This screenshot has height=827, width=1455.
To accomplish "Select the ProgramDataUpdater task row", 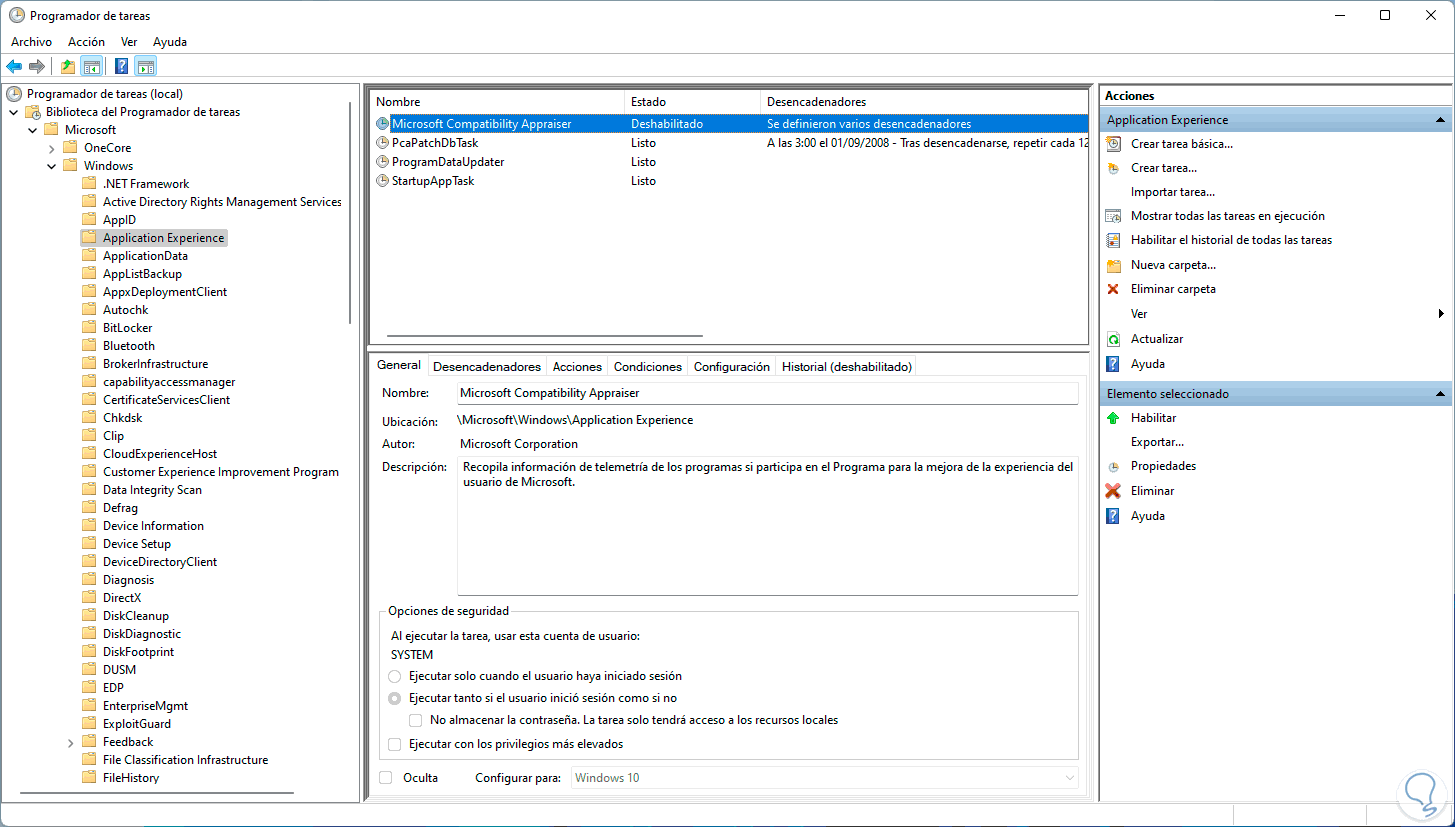I will 729,162.
